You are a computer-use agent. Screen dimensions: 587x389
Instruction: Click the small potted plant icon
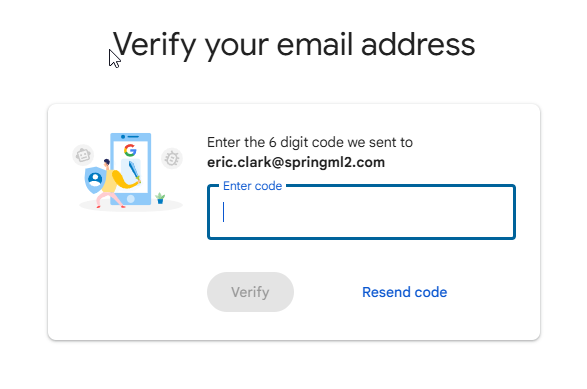click(160, 198)
